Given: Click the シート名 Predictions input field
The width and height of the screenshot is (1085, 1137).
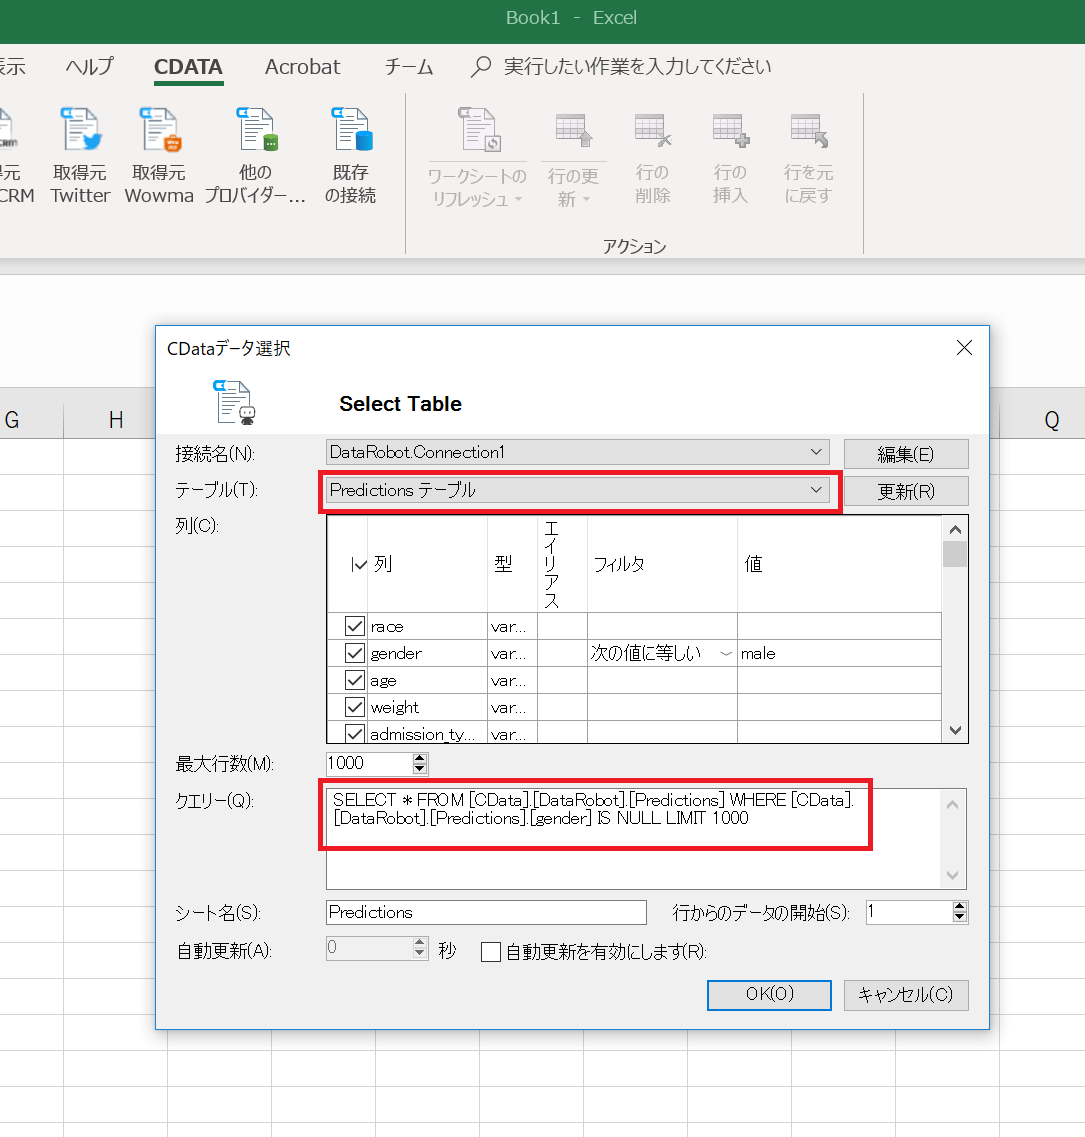Looking at the screenshot, I should pos(486,912).
